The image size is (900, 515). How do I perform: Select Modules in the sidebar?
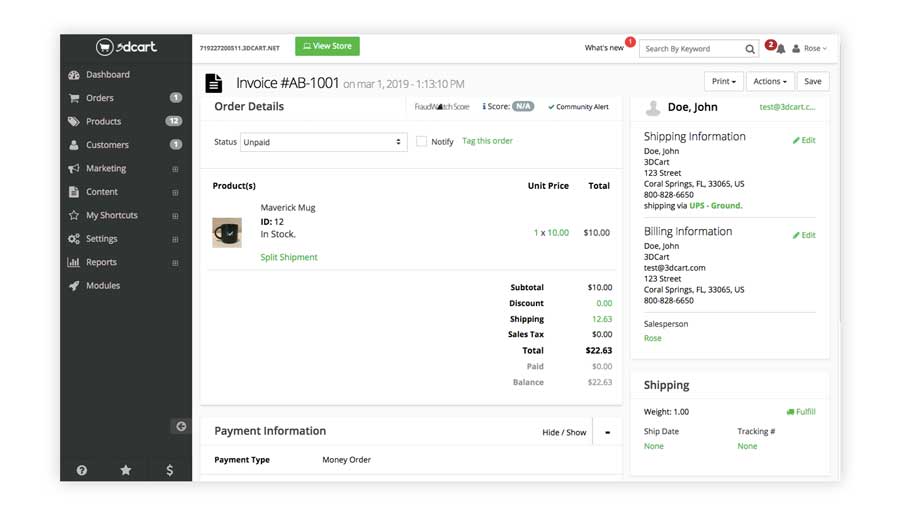(103, 285)
